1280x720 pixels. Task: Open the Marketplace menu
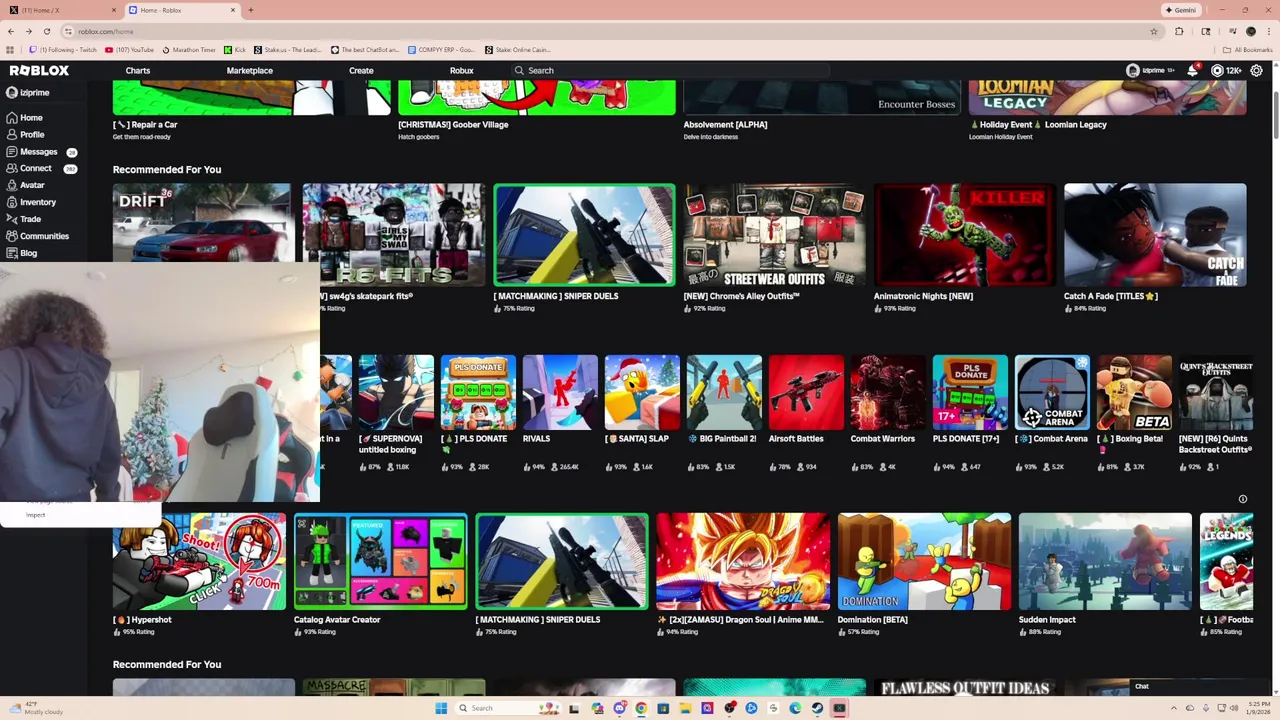coord(250,70)
